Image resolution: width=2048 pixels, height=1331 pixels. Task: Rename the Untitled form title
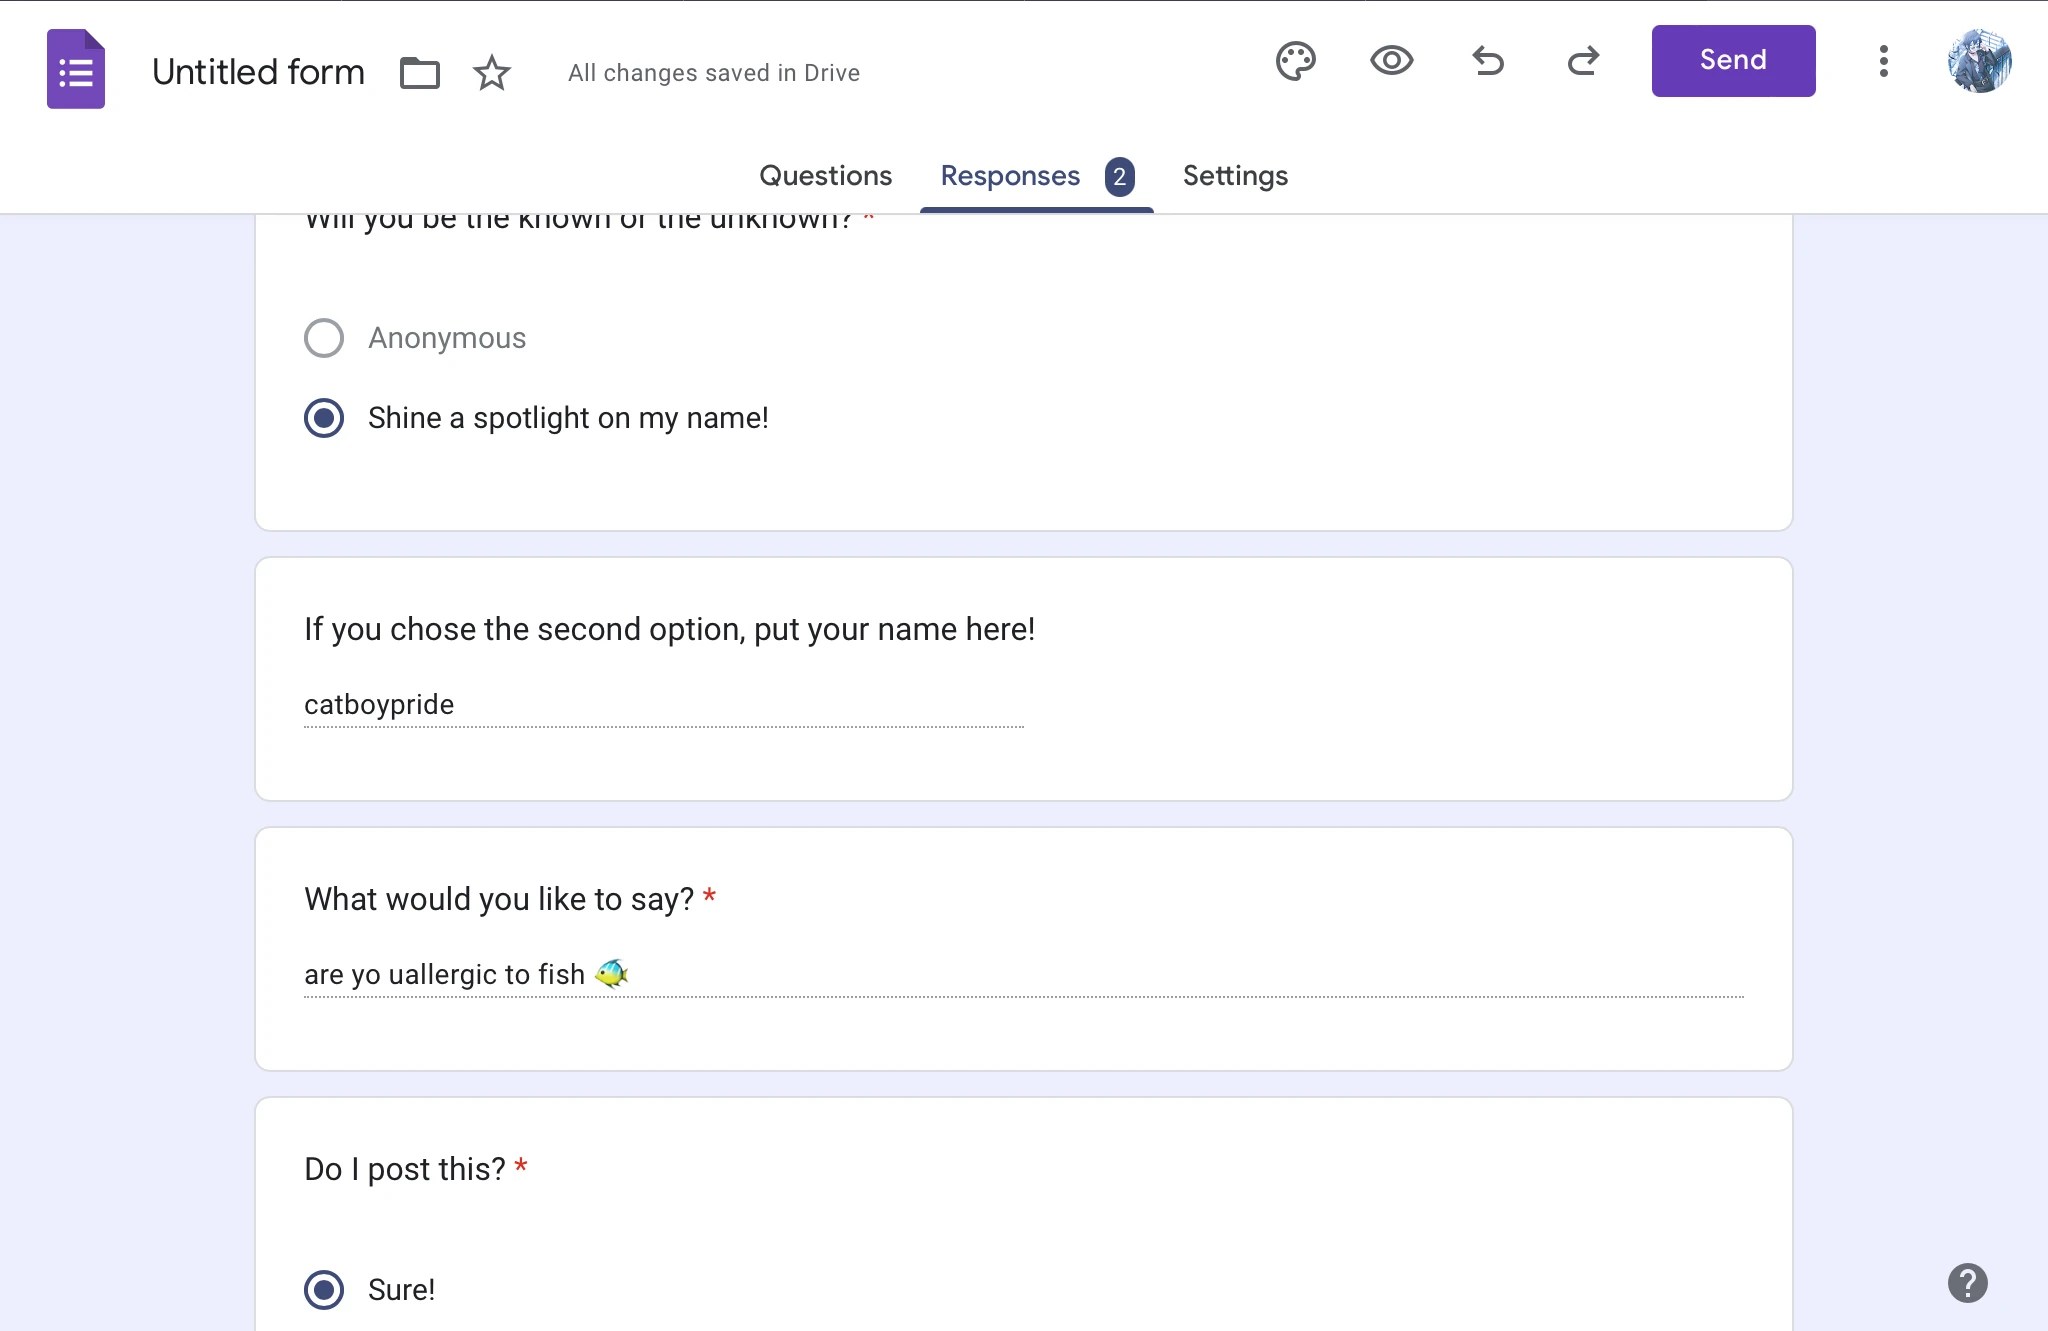click(x=258, y=71)
